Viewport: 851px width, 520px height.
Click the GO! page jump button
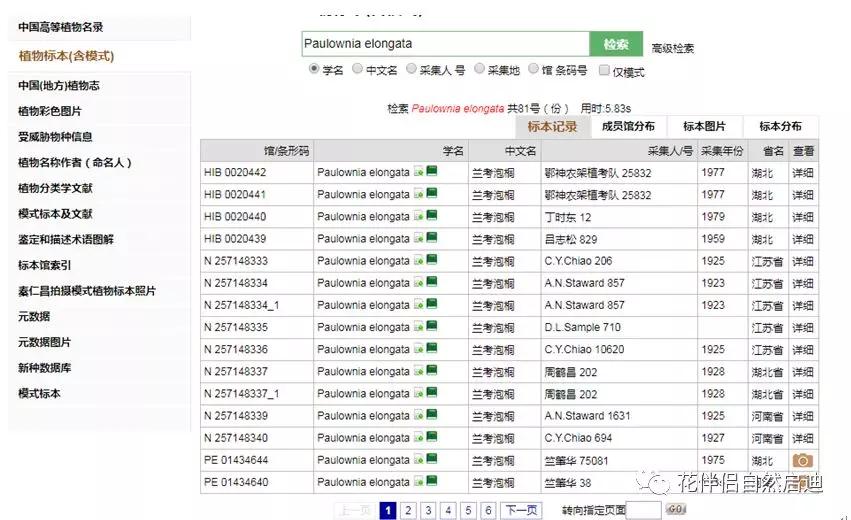(x=676, y=509)
